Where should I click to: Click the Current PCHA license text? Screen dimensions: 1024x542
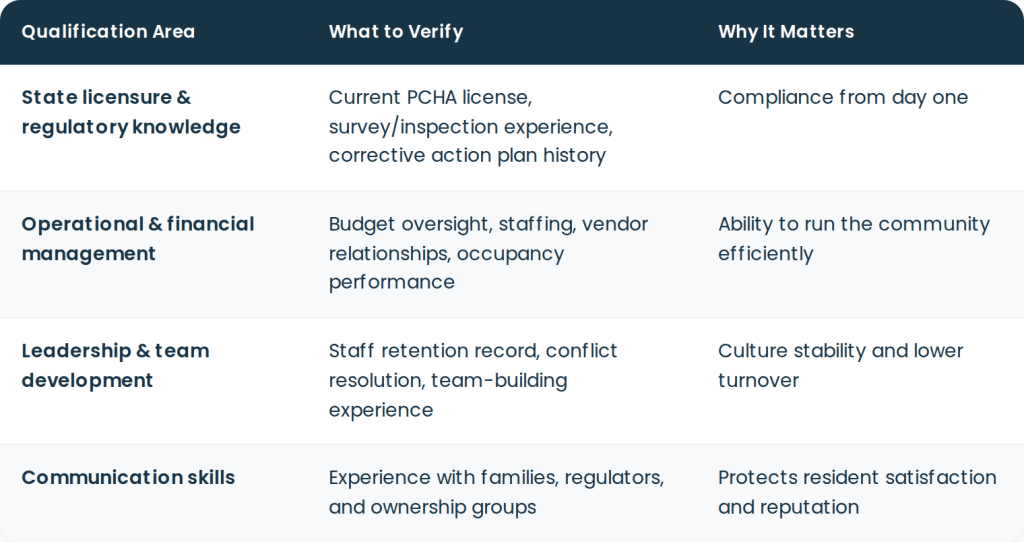coord(430,97)
